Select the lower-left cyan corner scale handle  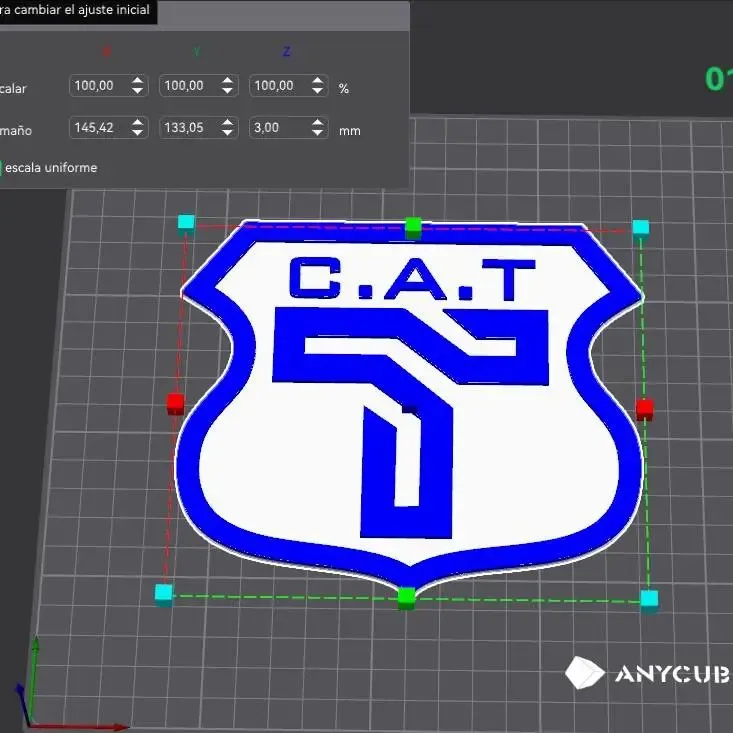[x=164, y=595]
